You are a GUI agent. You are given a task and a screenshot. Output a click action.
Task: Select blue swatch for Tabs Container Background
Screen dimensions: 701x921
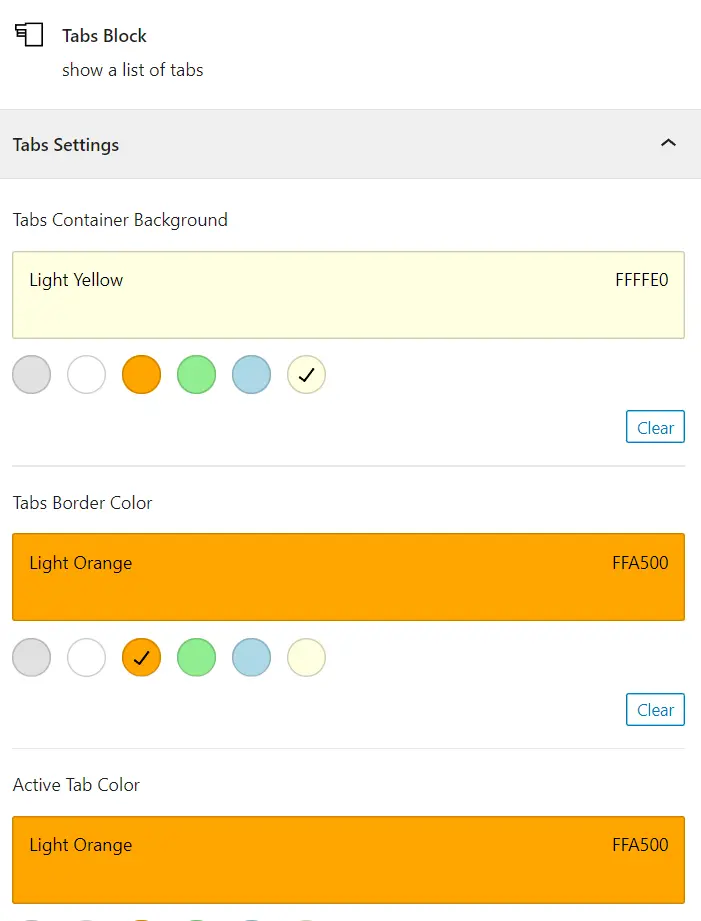(251, 374)
